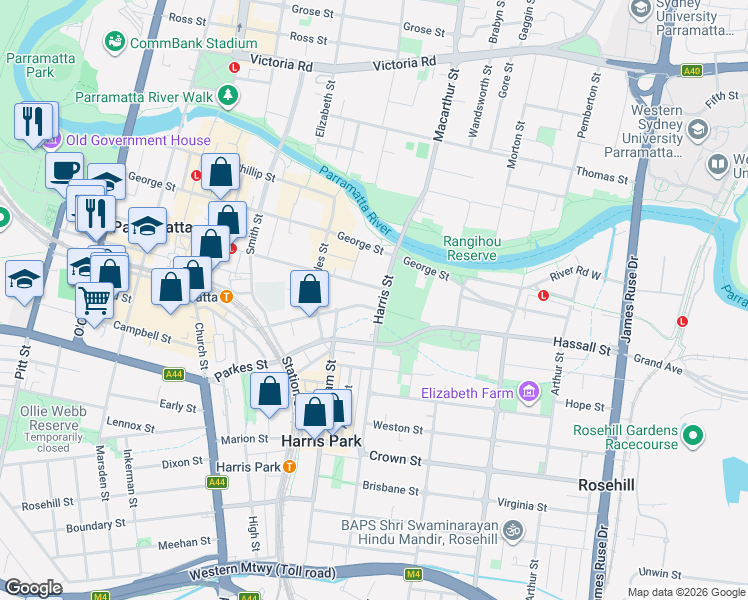The height and width of the screenshot is (600, 748).
Task: Click the Parramatta River Walk tree icon
Action: coord(228,96)
